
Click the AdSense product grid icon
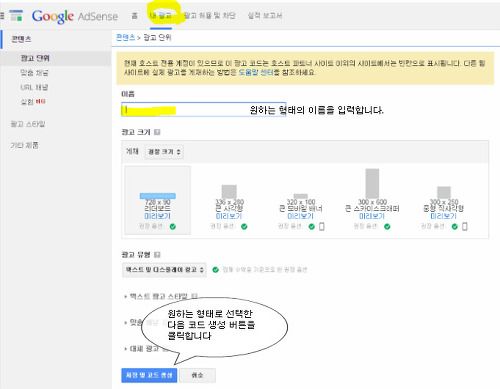click(16, 15)
